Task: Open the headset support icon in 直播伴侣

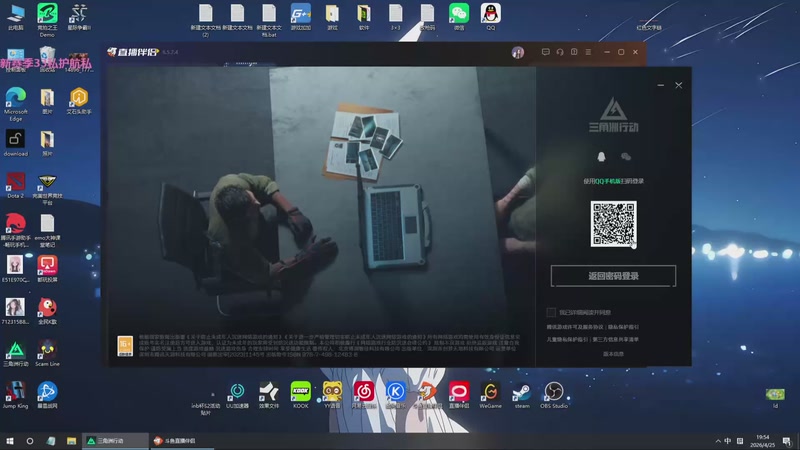Action: 560,52
